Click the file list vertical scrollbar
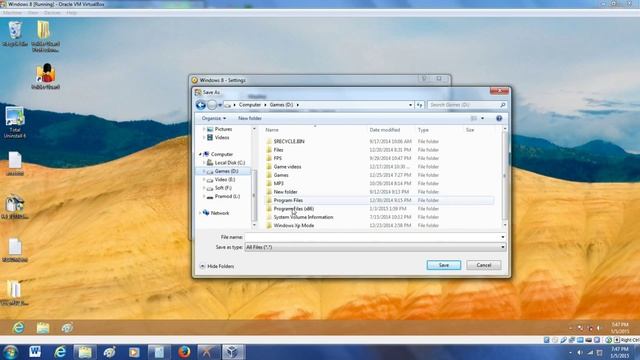This screenshot has width=640, height=360. (505, 177)
